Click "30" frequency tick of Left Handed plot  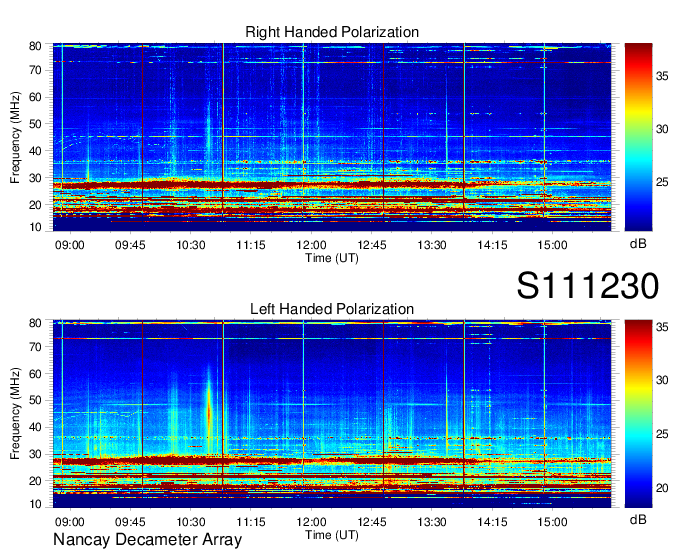pos(35,454)
